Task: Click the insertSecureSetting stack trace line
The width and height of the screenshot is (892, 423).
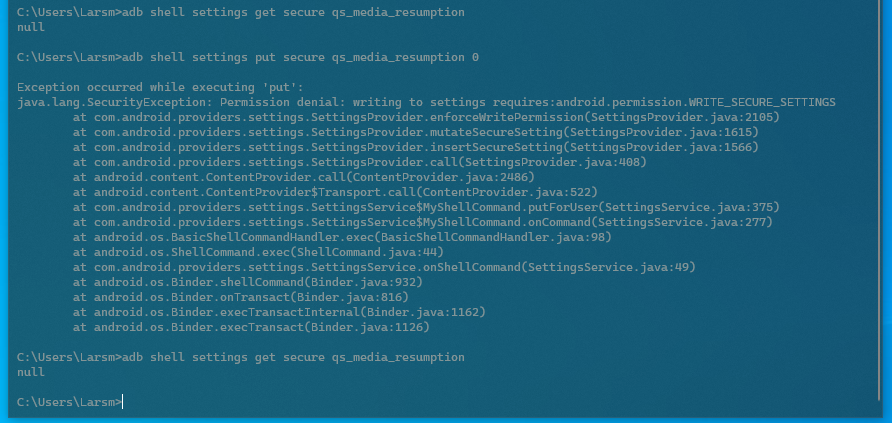Action: click(x=416, y=147)
